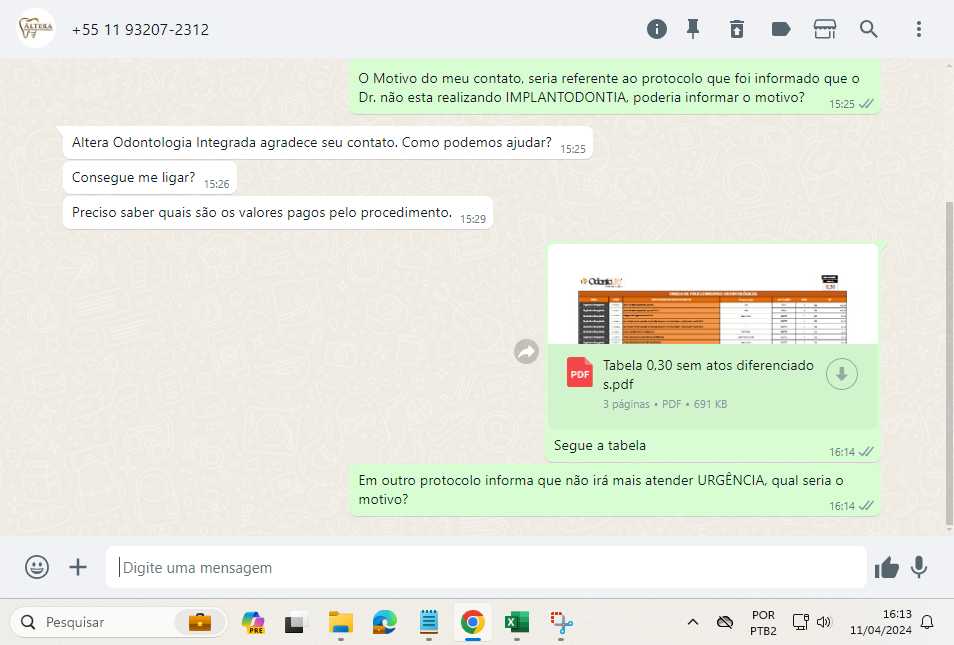This screenshot has height=645, width=954.
Task: Focus the 'Digite uma mensagem' field
Action: (486, 567)
